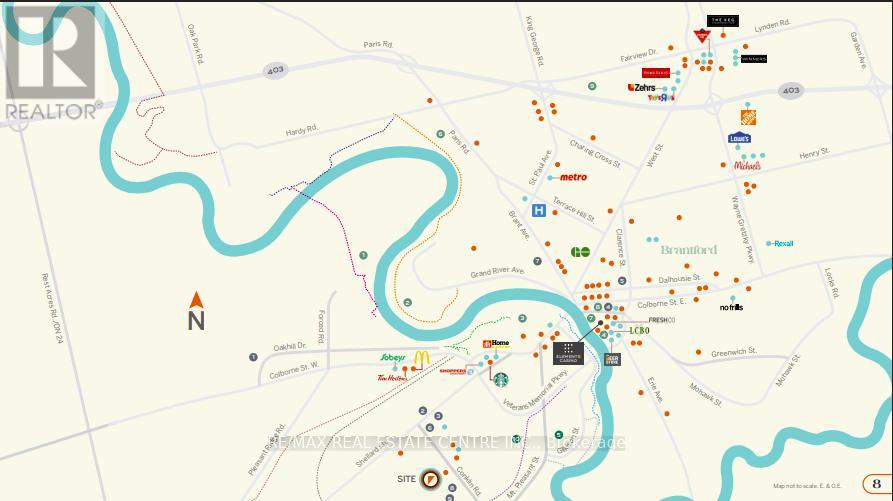Click the LCBO label
The height and width of the screenshot is (501, 893).
click(639, 330)
